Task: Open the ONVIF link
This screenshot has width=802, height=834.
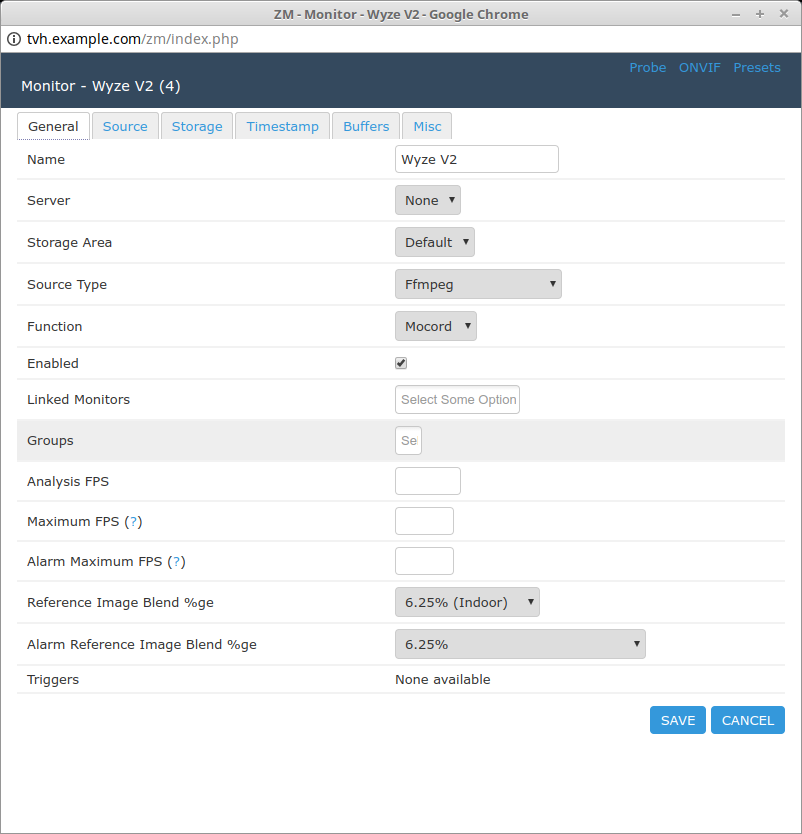Action: [x=699, y=68]
